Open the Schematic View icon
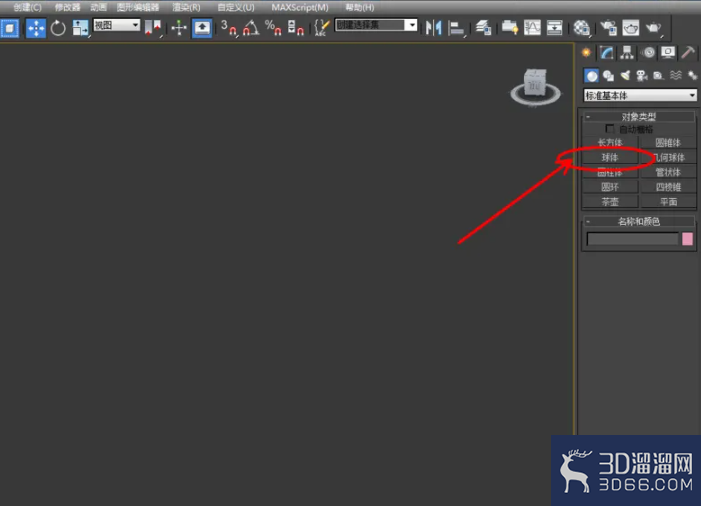This screenshot has height=506, width=701. click(554, 28)
